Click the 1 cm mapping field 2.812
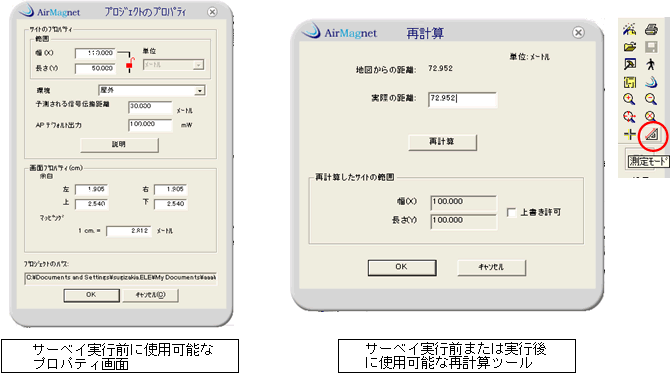This screenshot has height=374, width=672. click(129, 231)
